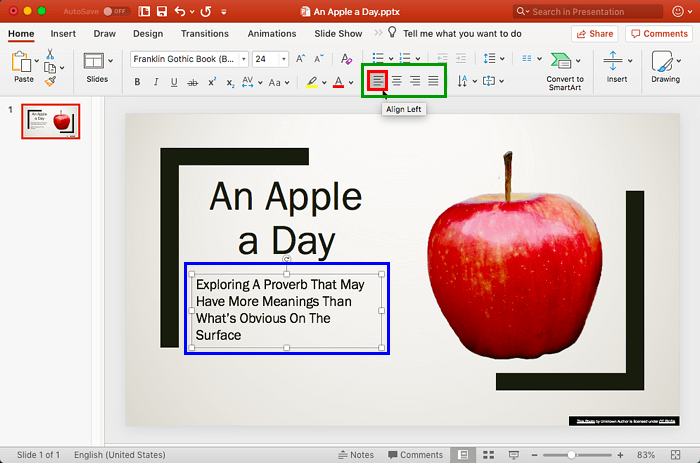The width and height of the screenshot is (700, 463).
Task: Open the font size 24 dropdown
Action: coord(283,59)
